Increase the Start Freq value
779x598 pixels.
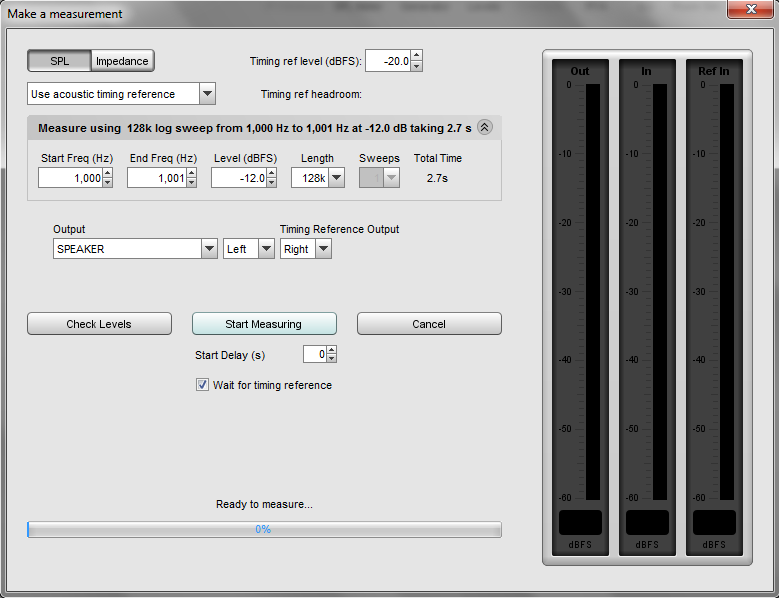pos(107,173)
